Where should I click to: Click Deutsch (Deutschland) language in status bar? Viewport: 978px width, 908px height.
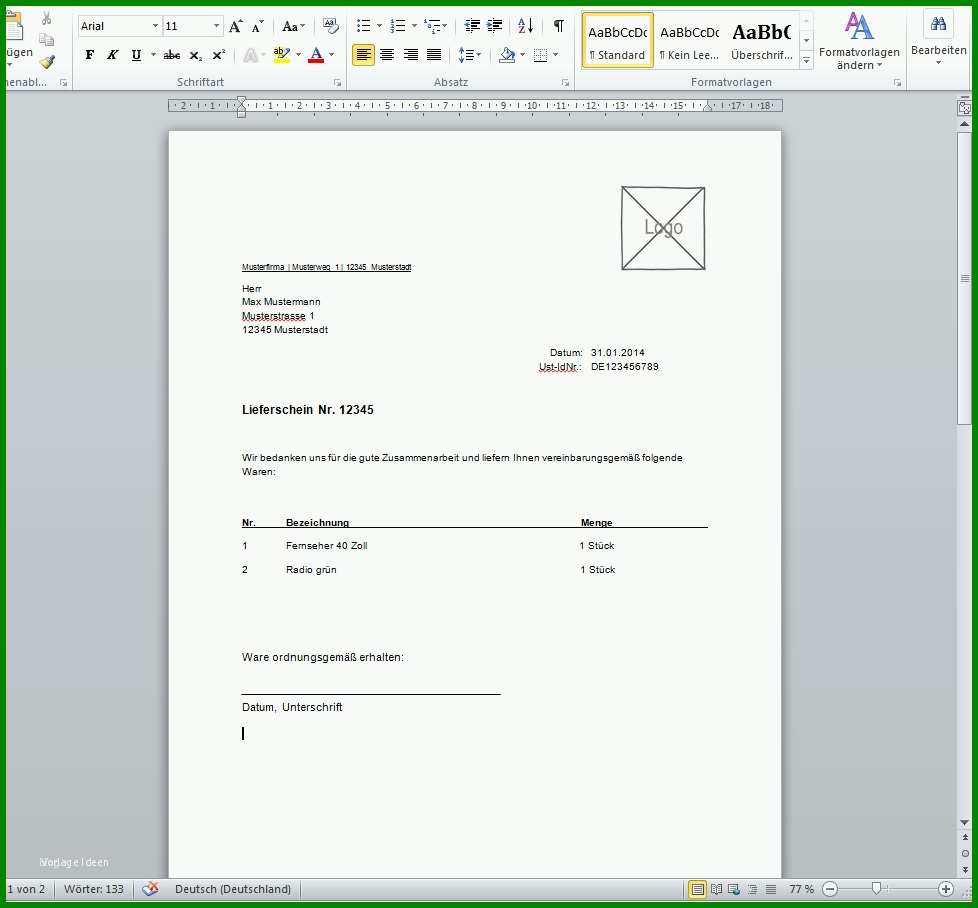[x=233, y=889]
